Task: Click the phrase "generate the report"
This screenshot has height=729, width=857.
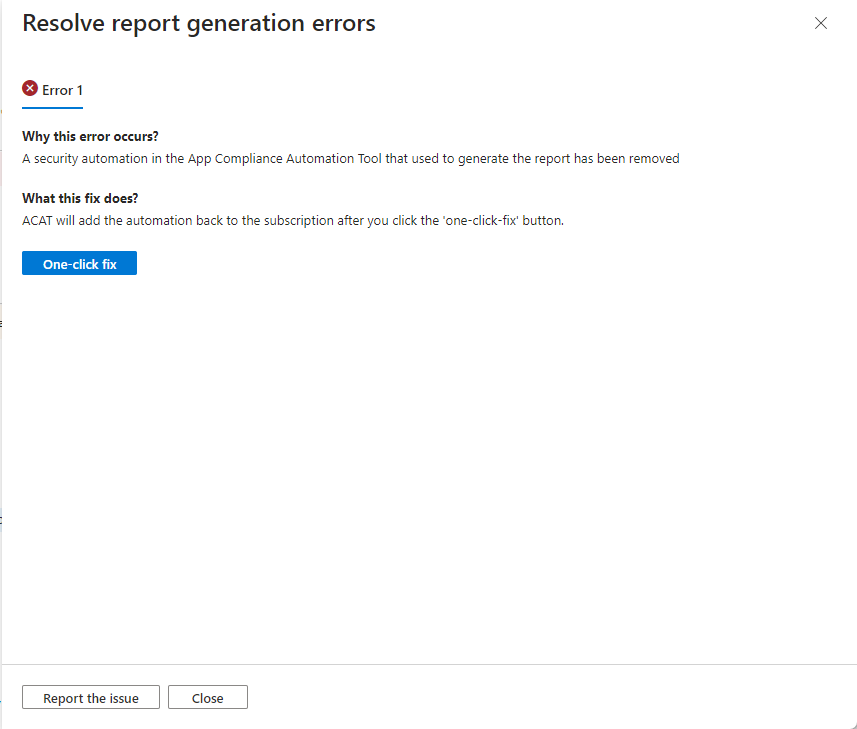Action: coord(512,158)
